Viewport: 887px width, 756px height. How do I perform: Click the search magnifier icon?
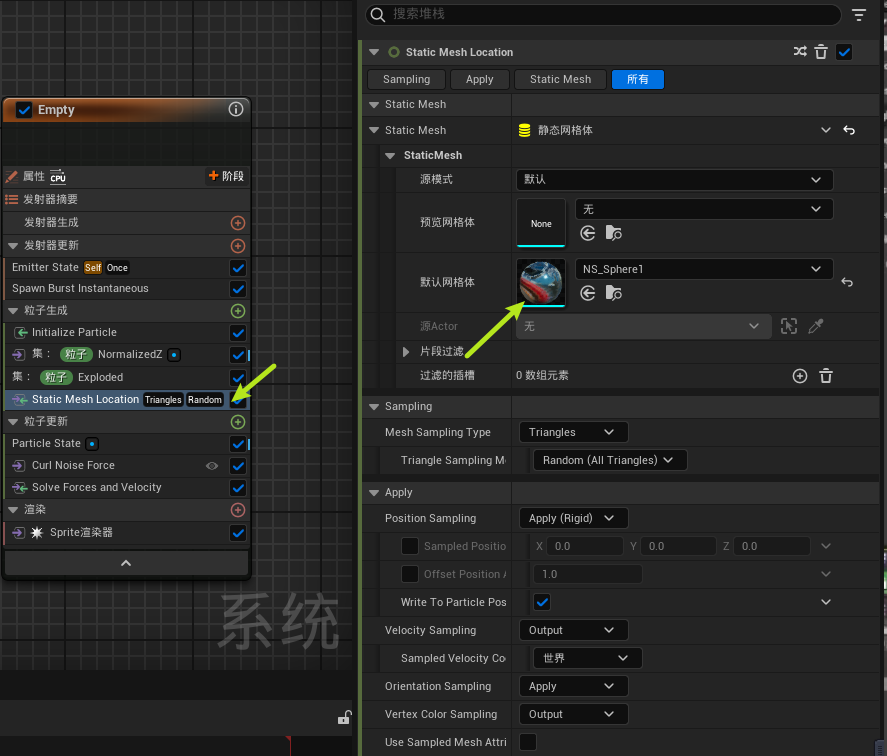pyautogui.click(x=378, y=15)
